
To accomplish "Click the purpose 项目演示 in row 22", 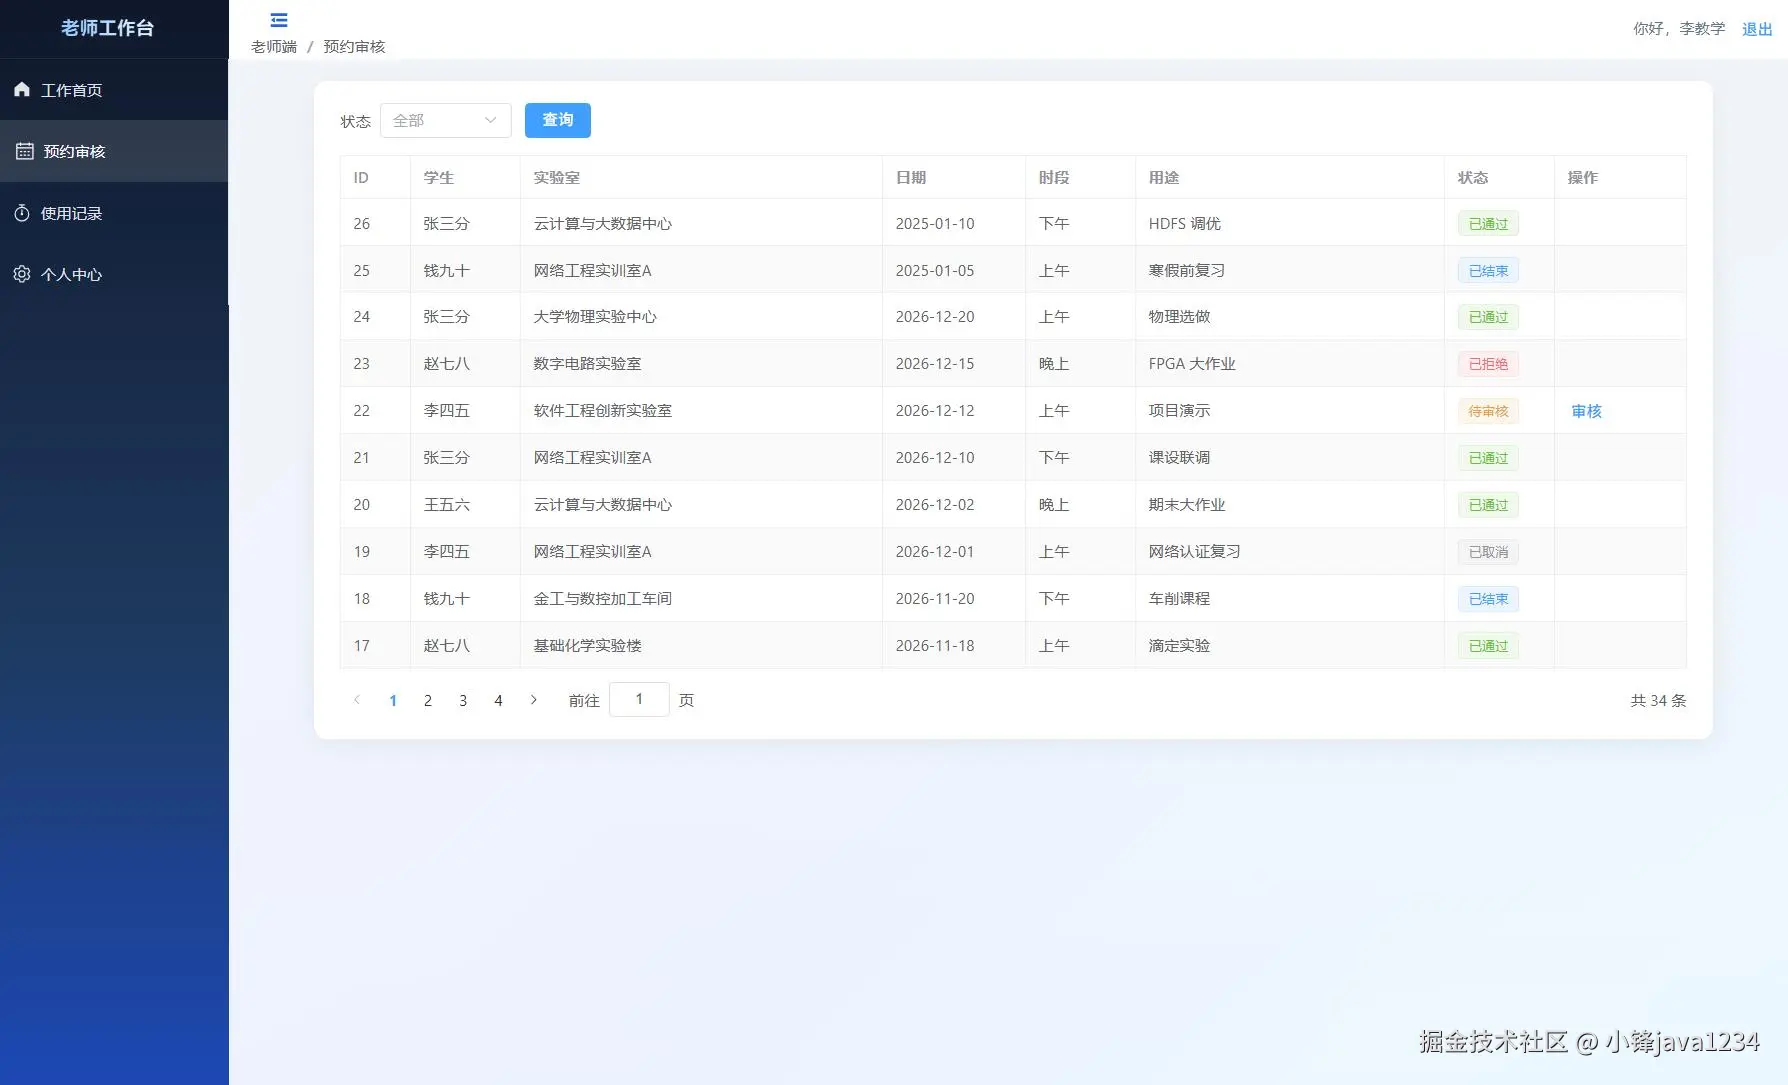I will click(1179, 411).
